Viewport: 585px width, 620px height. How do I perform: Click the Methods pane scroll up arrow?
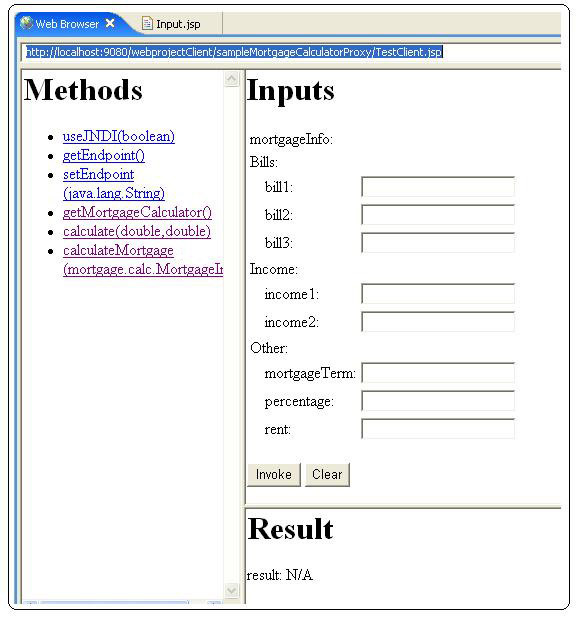point(231,79)
